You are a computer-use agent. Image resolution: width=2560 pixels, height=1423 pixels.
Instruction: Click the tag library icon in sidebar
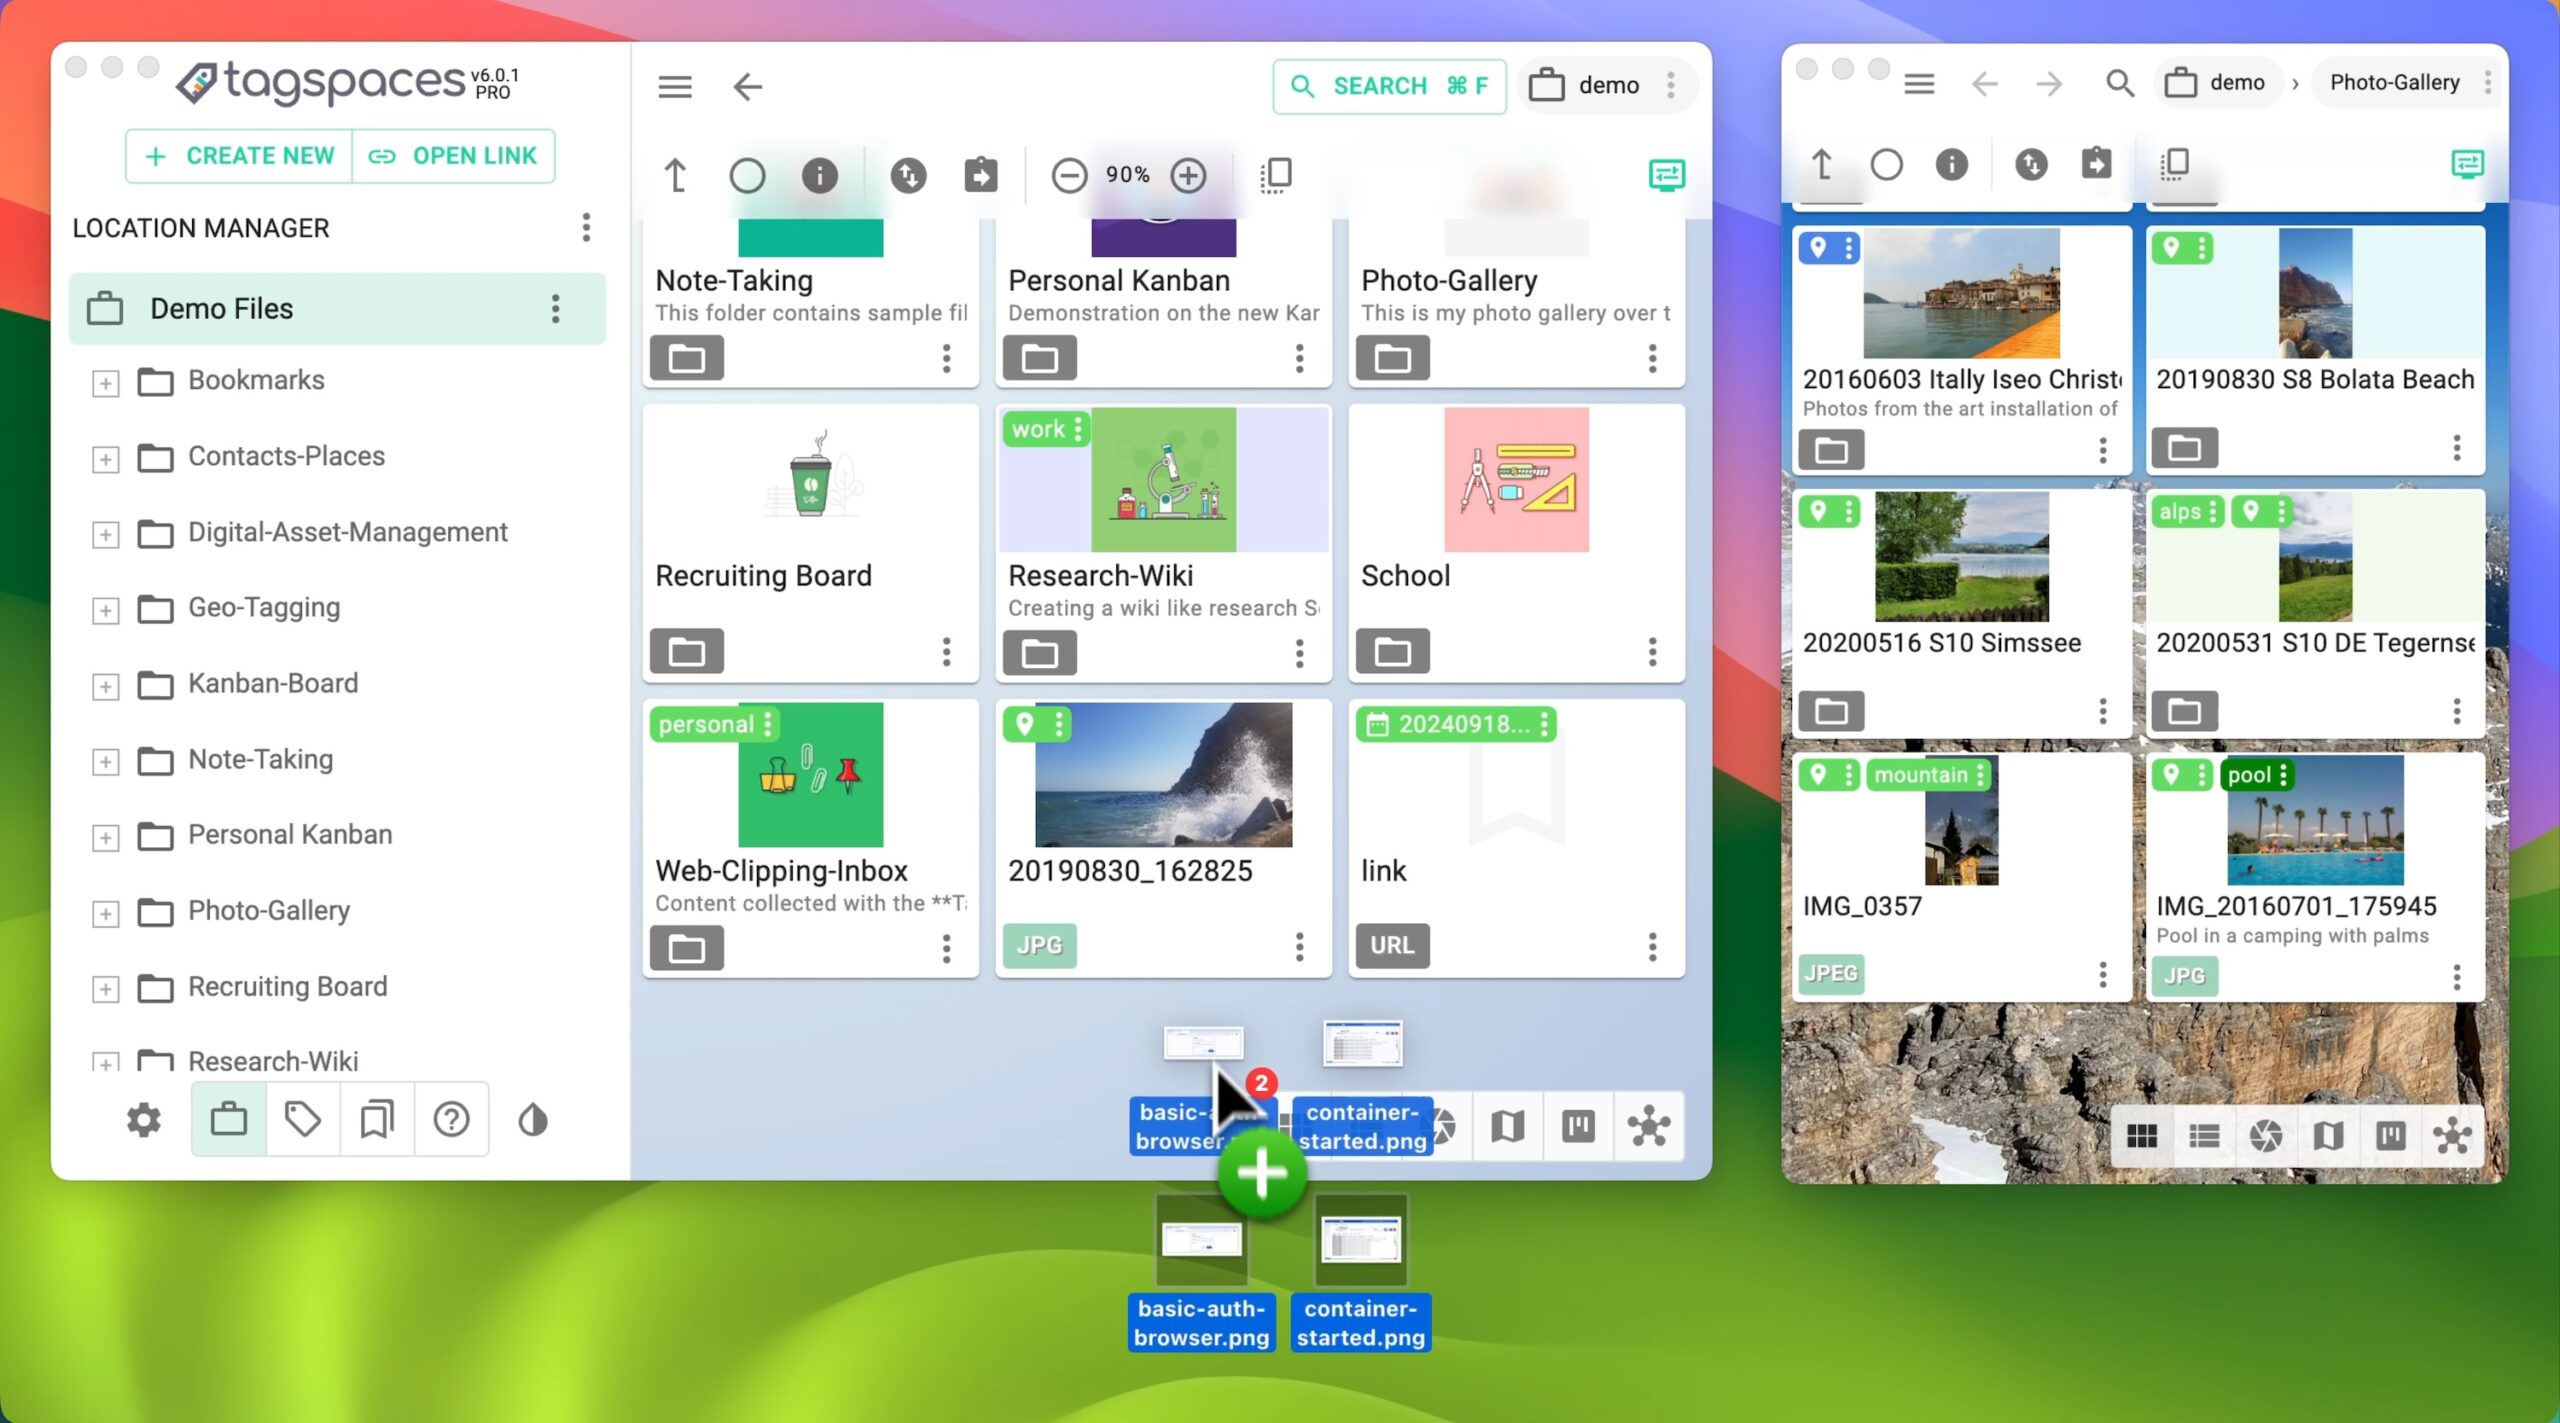(302, 1119)
